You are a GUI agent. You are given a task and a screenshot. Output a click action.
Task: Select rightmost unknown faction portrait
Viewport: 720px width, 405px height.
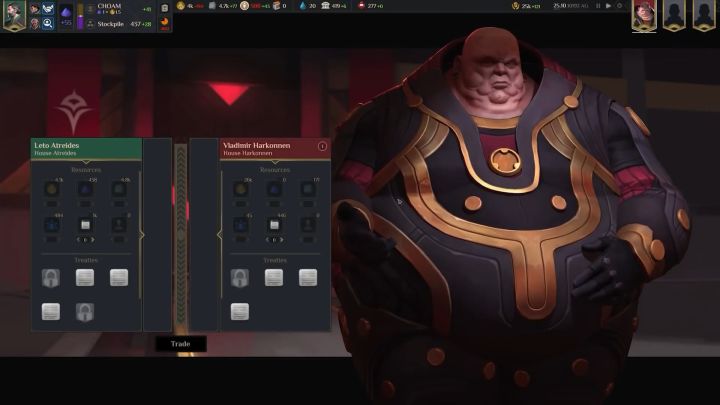pyautogui.click(x=703, y=15)
